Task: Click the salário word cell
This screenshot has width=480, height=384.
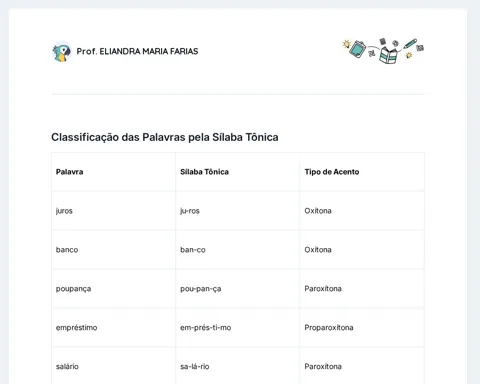Action: pyautogui.click(x=114, y=366)
